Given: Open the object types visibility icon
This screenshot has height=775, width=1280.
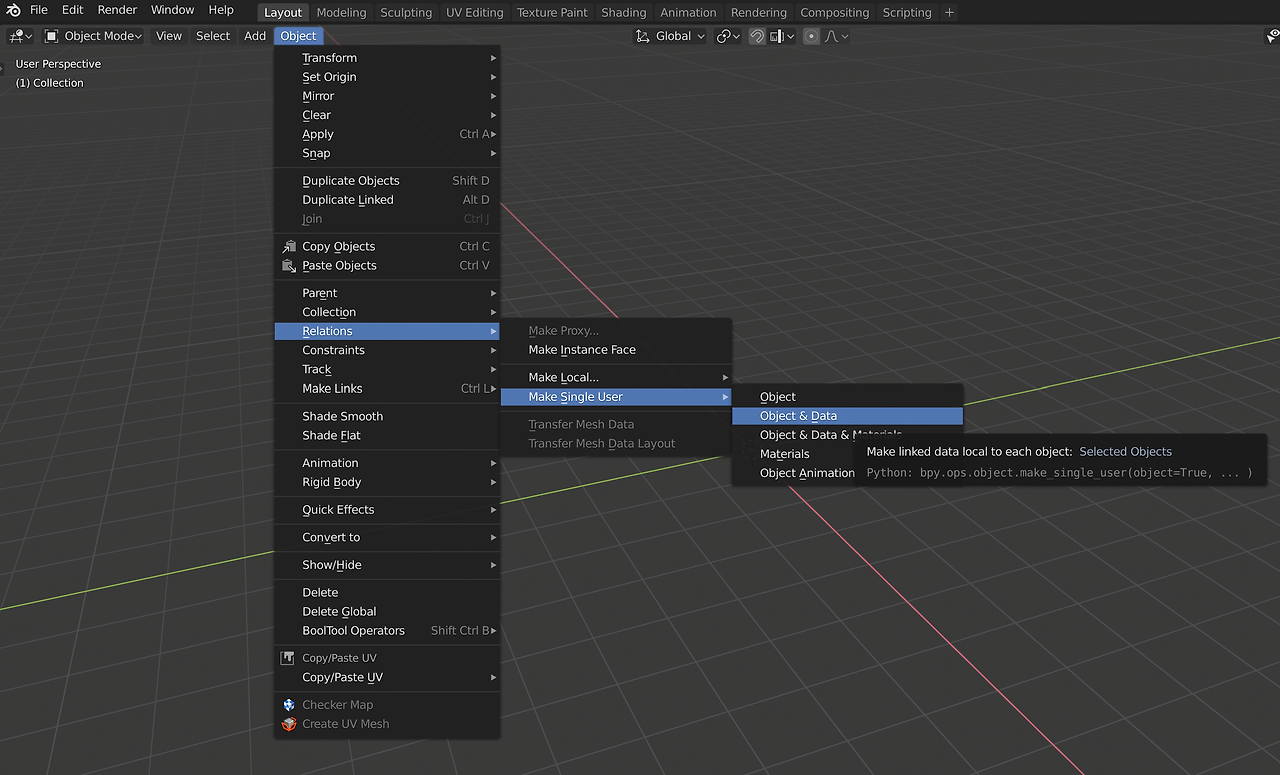Looking at the screenshot, I should pyautogui.click(x=1273, y=36).
